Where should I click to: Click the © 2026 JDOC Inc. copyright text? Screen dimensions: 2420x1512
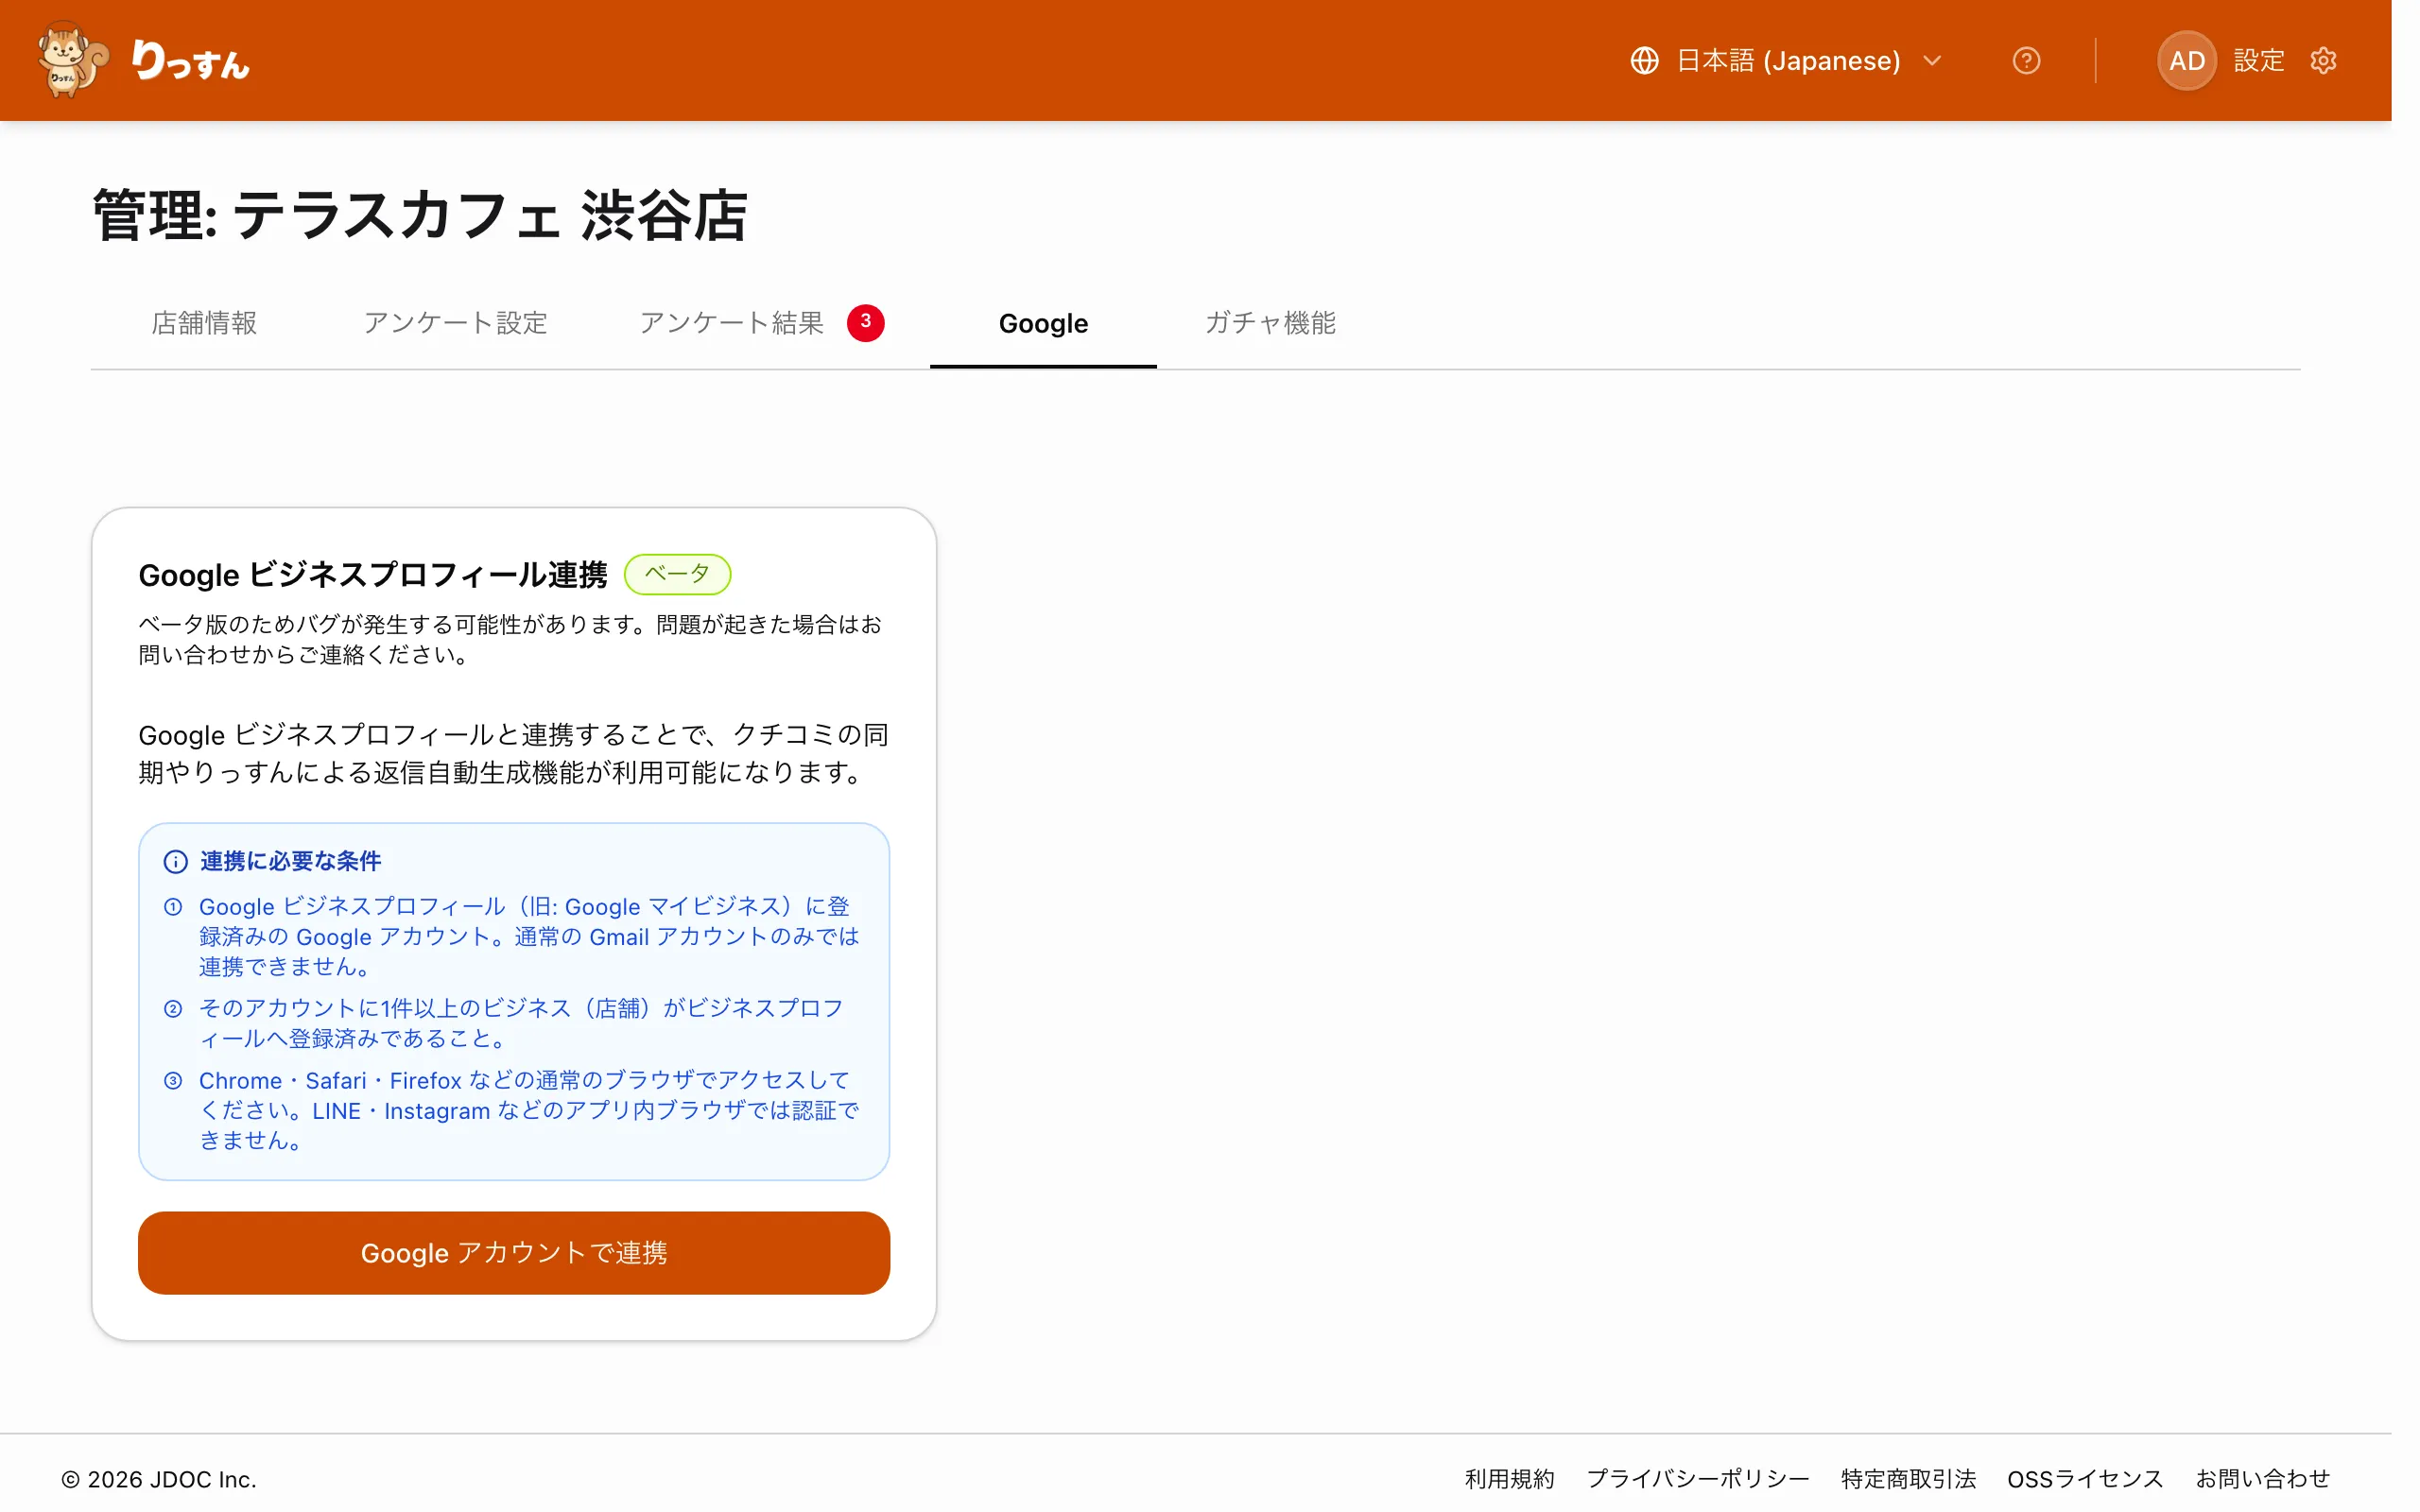[x=159, y=1479]
